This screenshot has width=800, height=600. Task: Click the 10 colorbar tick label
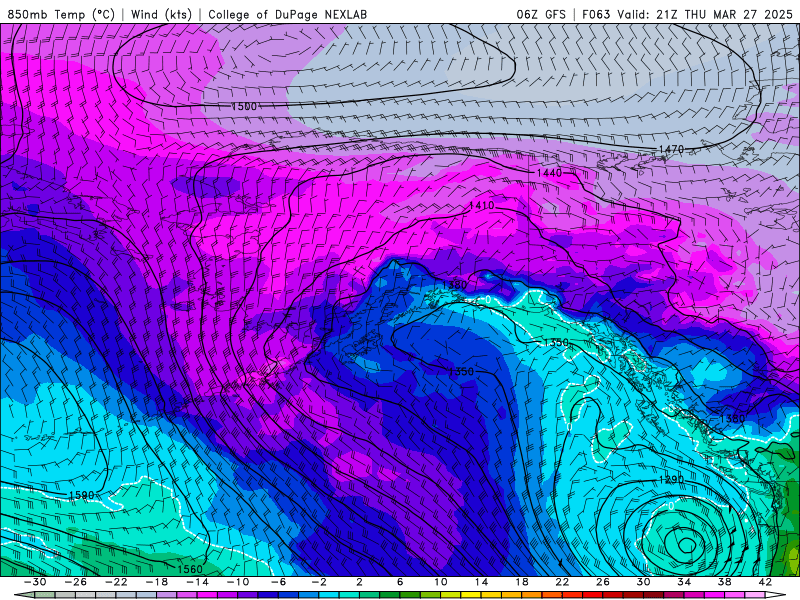[x=440, y=582]
